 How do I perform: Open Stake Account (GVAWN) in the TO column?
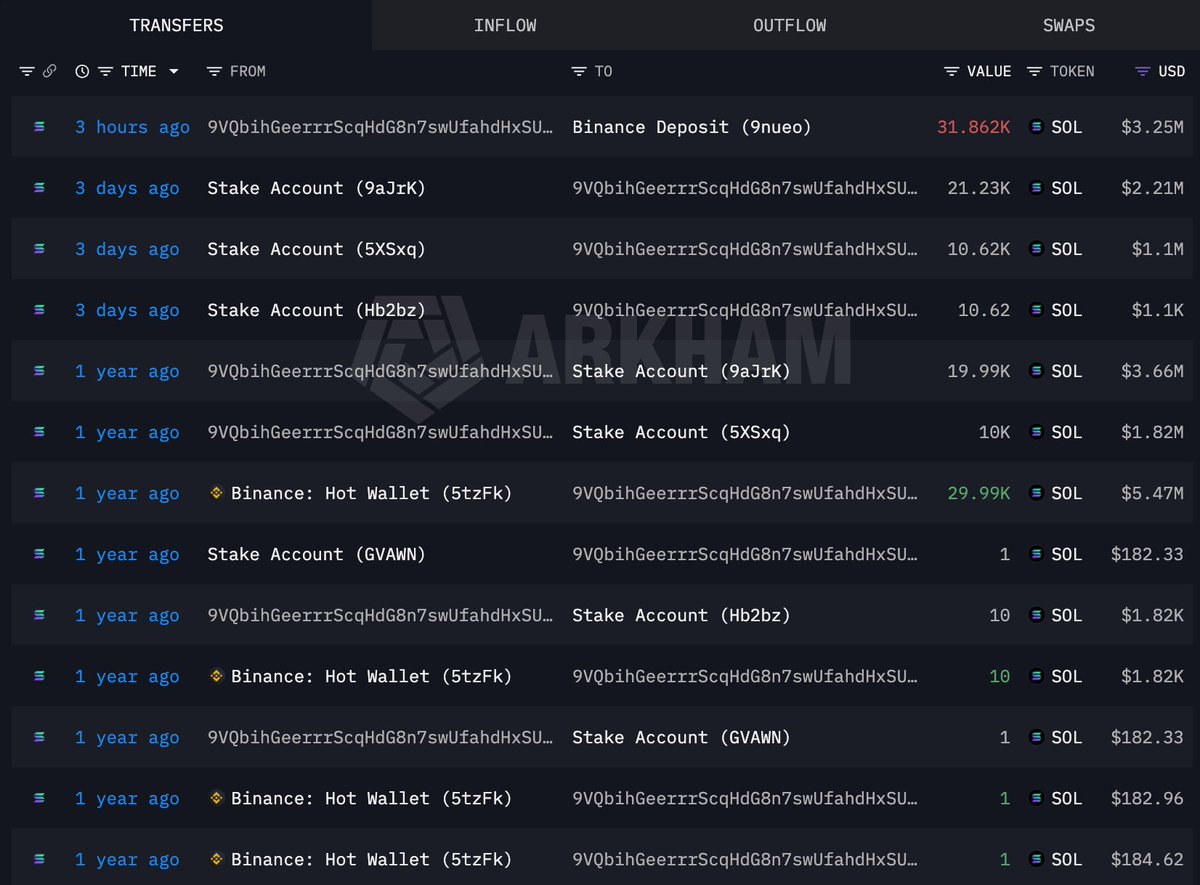682,737
